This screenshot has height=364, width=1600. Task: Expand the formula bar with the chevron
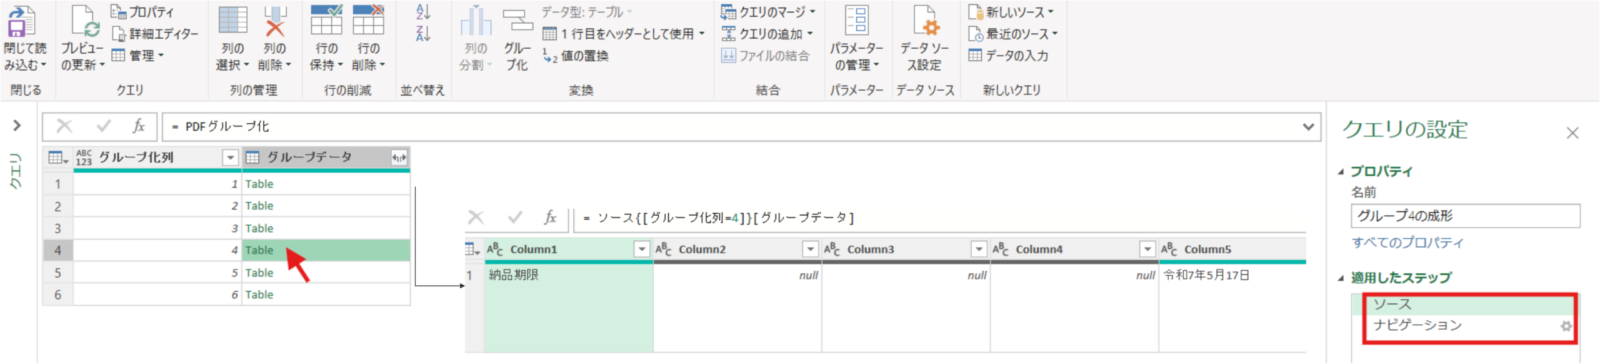tap(1308, 127)
